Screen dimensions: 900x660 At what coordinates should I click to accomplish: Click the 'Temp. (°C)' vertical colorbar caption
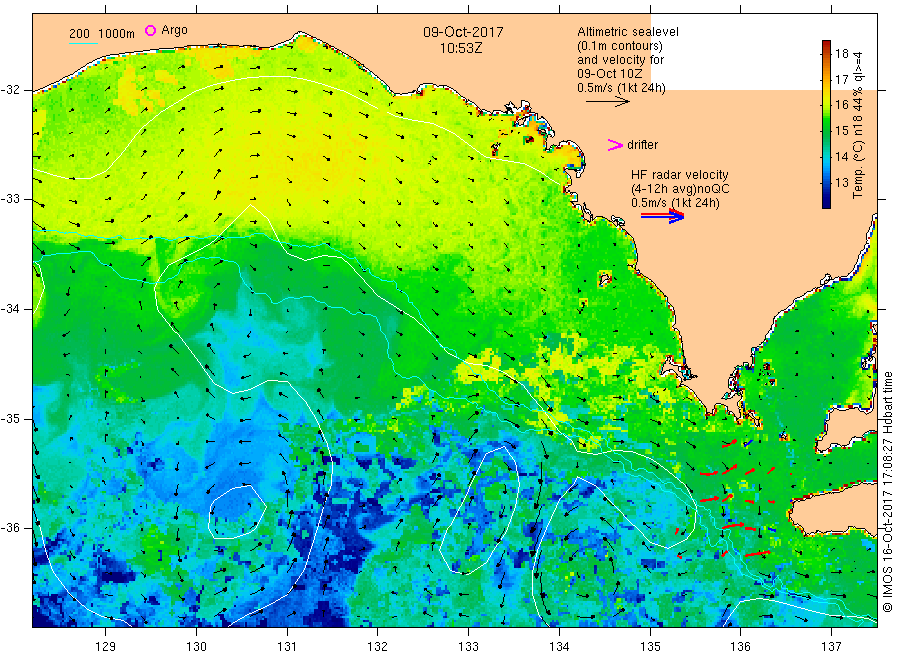(858, 170)
